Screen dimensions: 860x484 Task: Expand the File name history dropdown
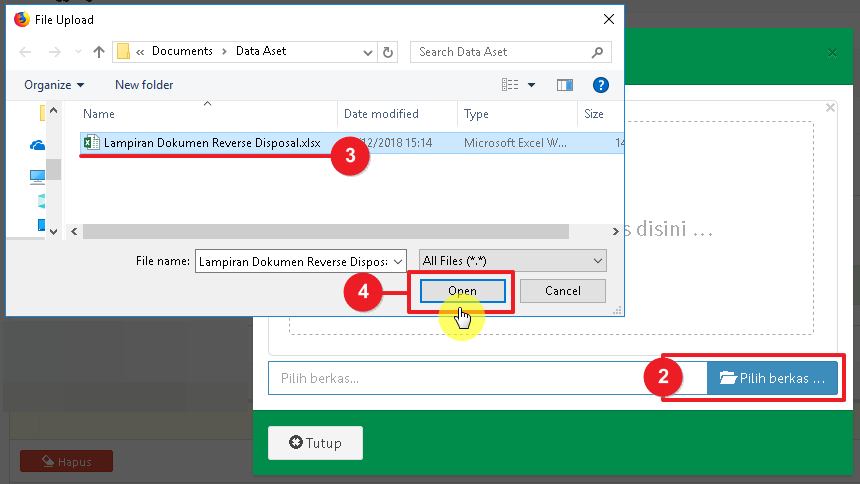(399, 261)
